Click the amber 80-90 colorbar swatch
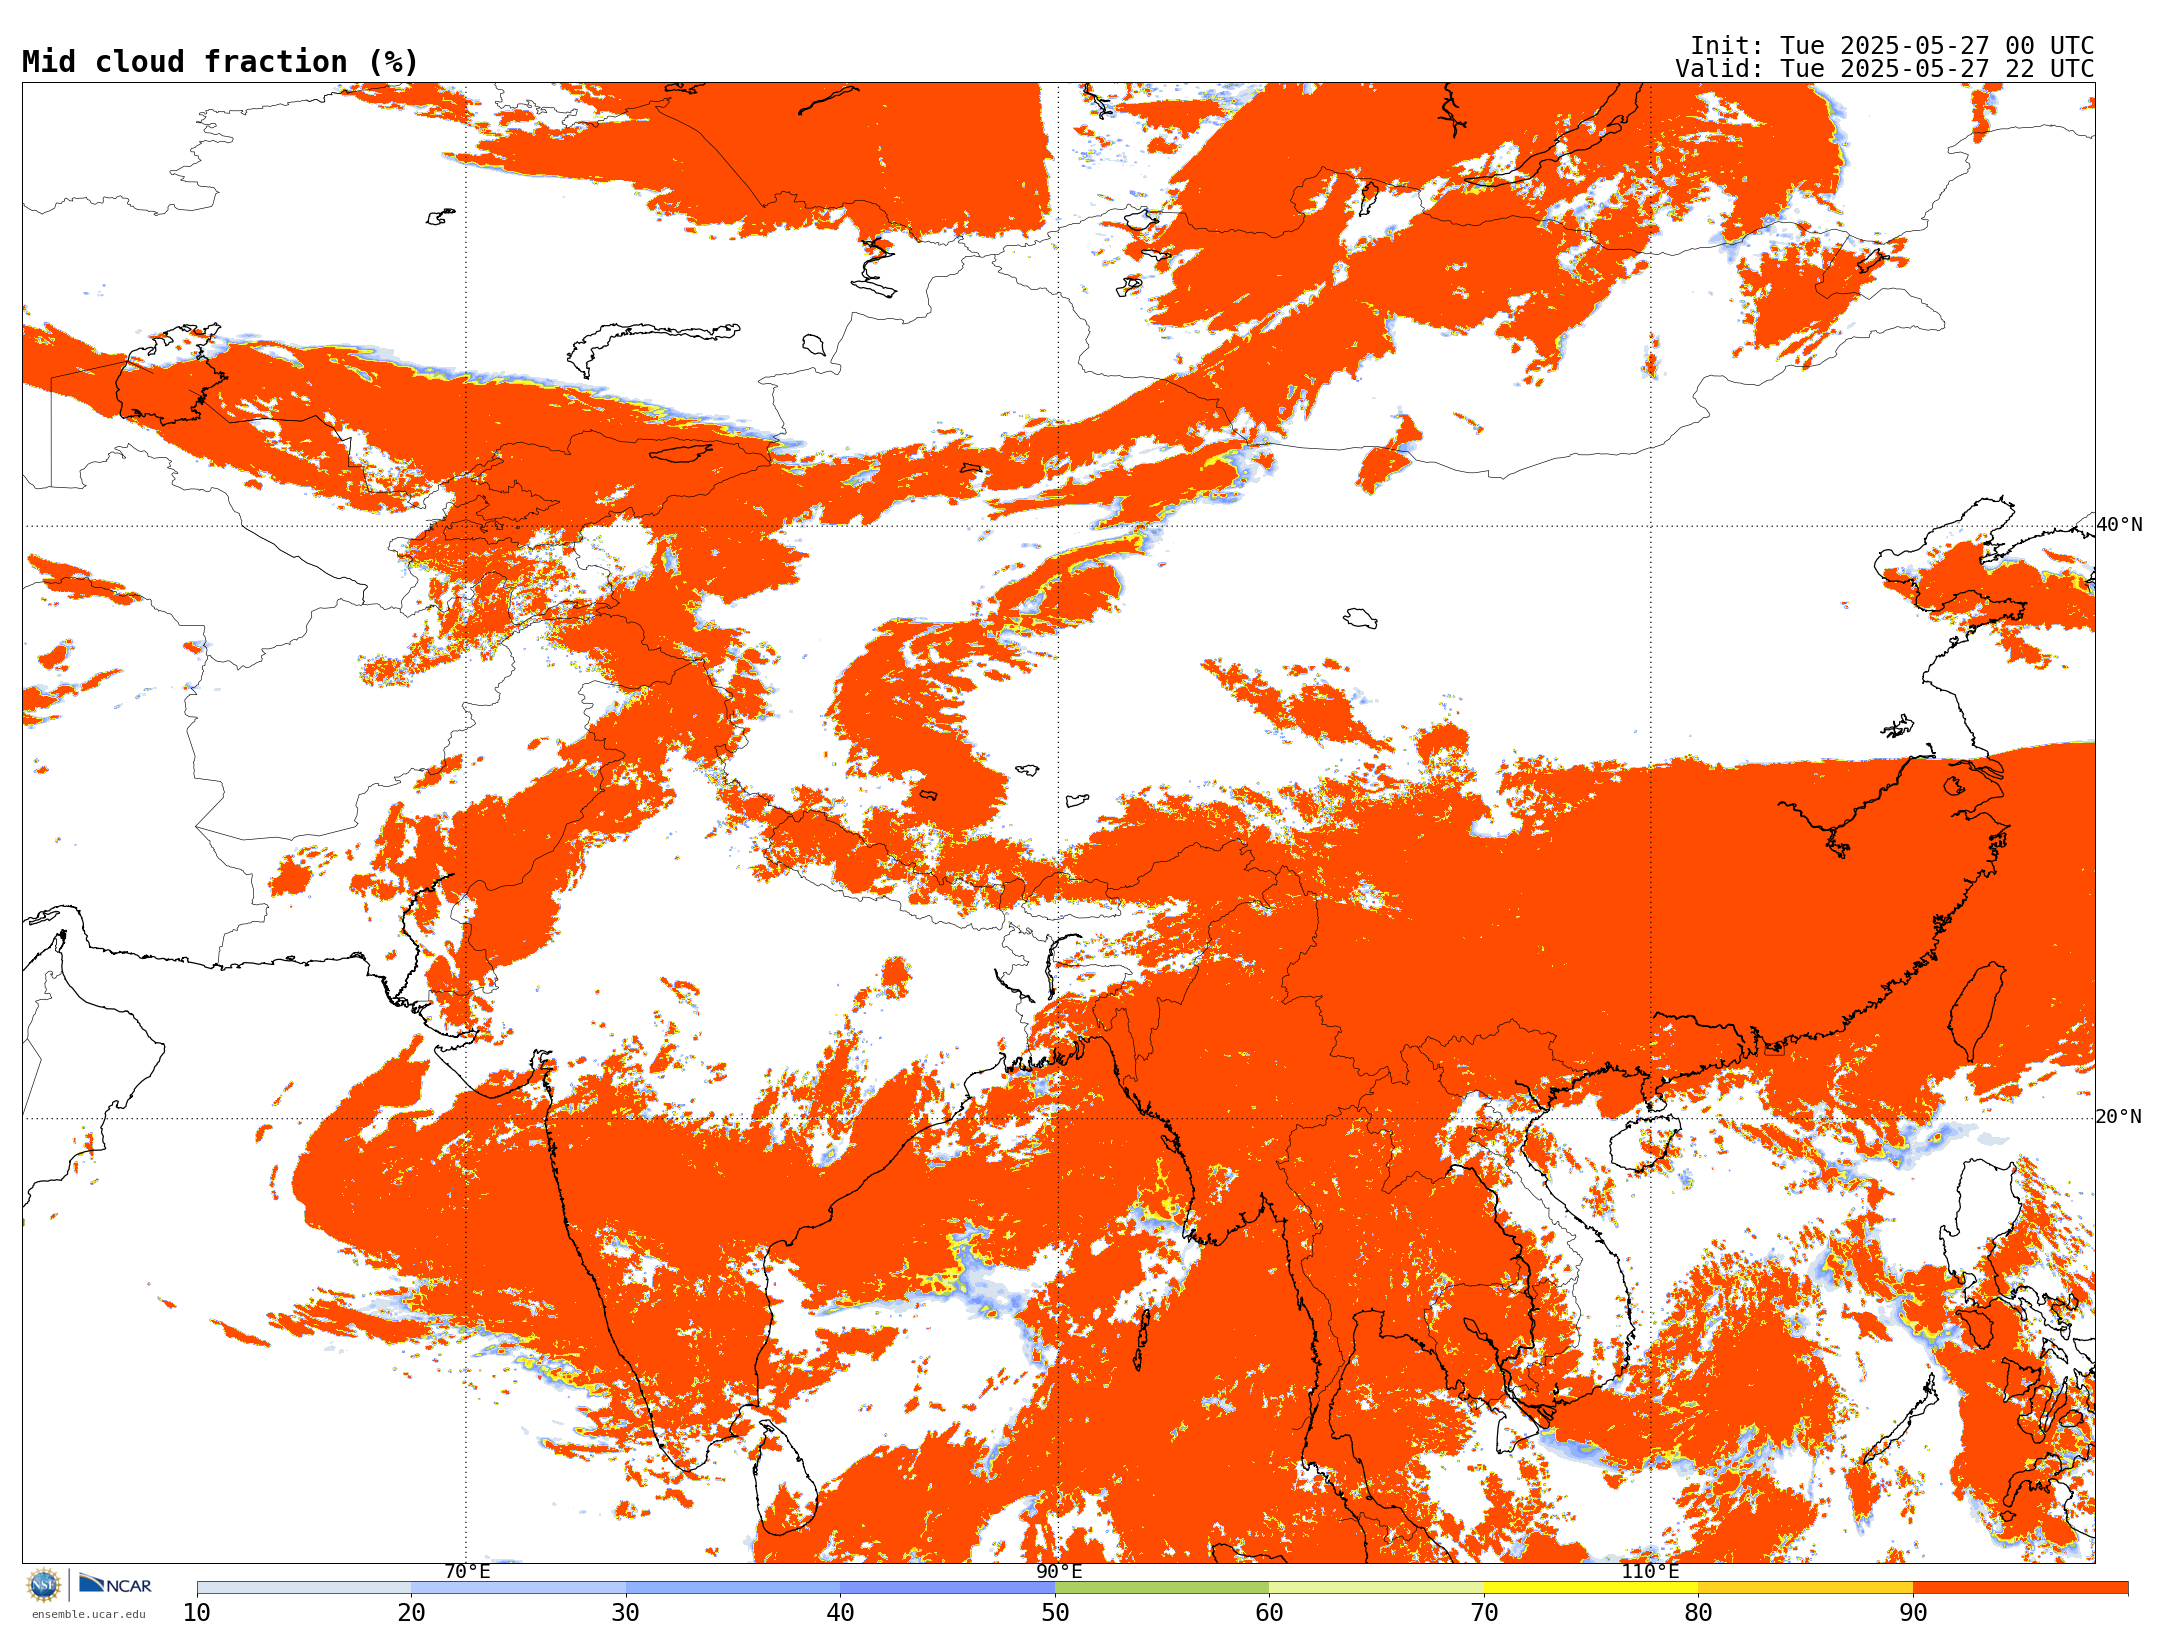 coord(1805,1588)
